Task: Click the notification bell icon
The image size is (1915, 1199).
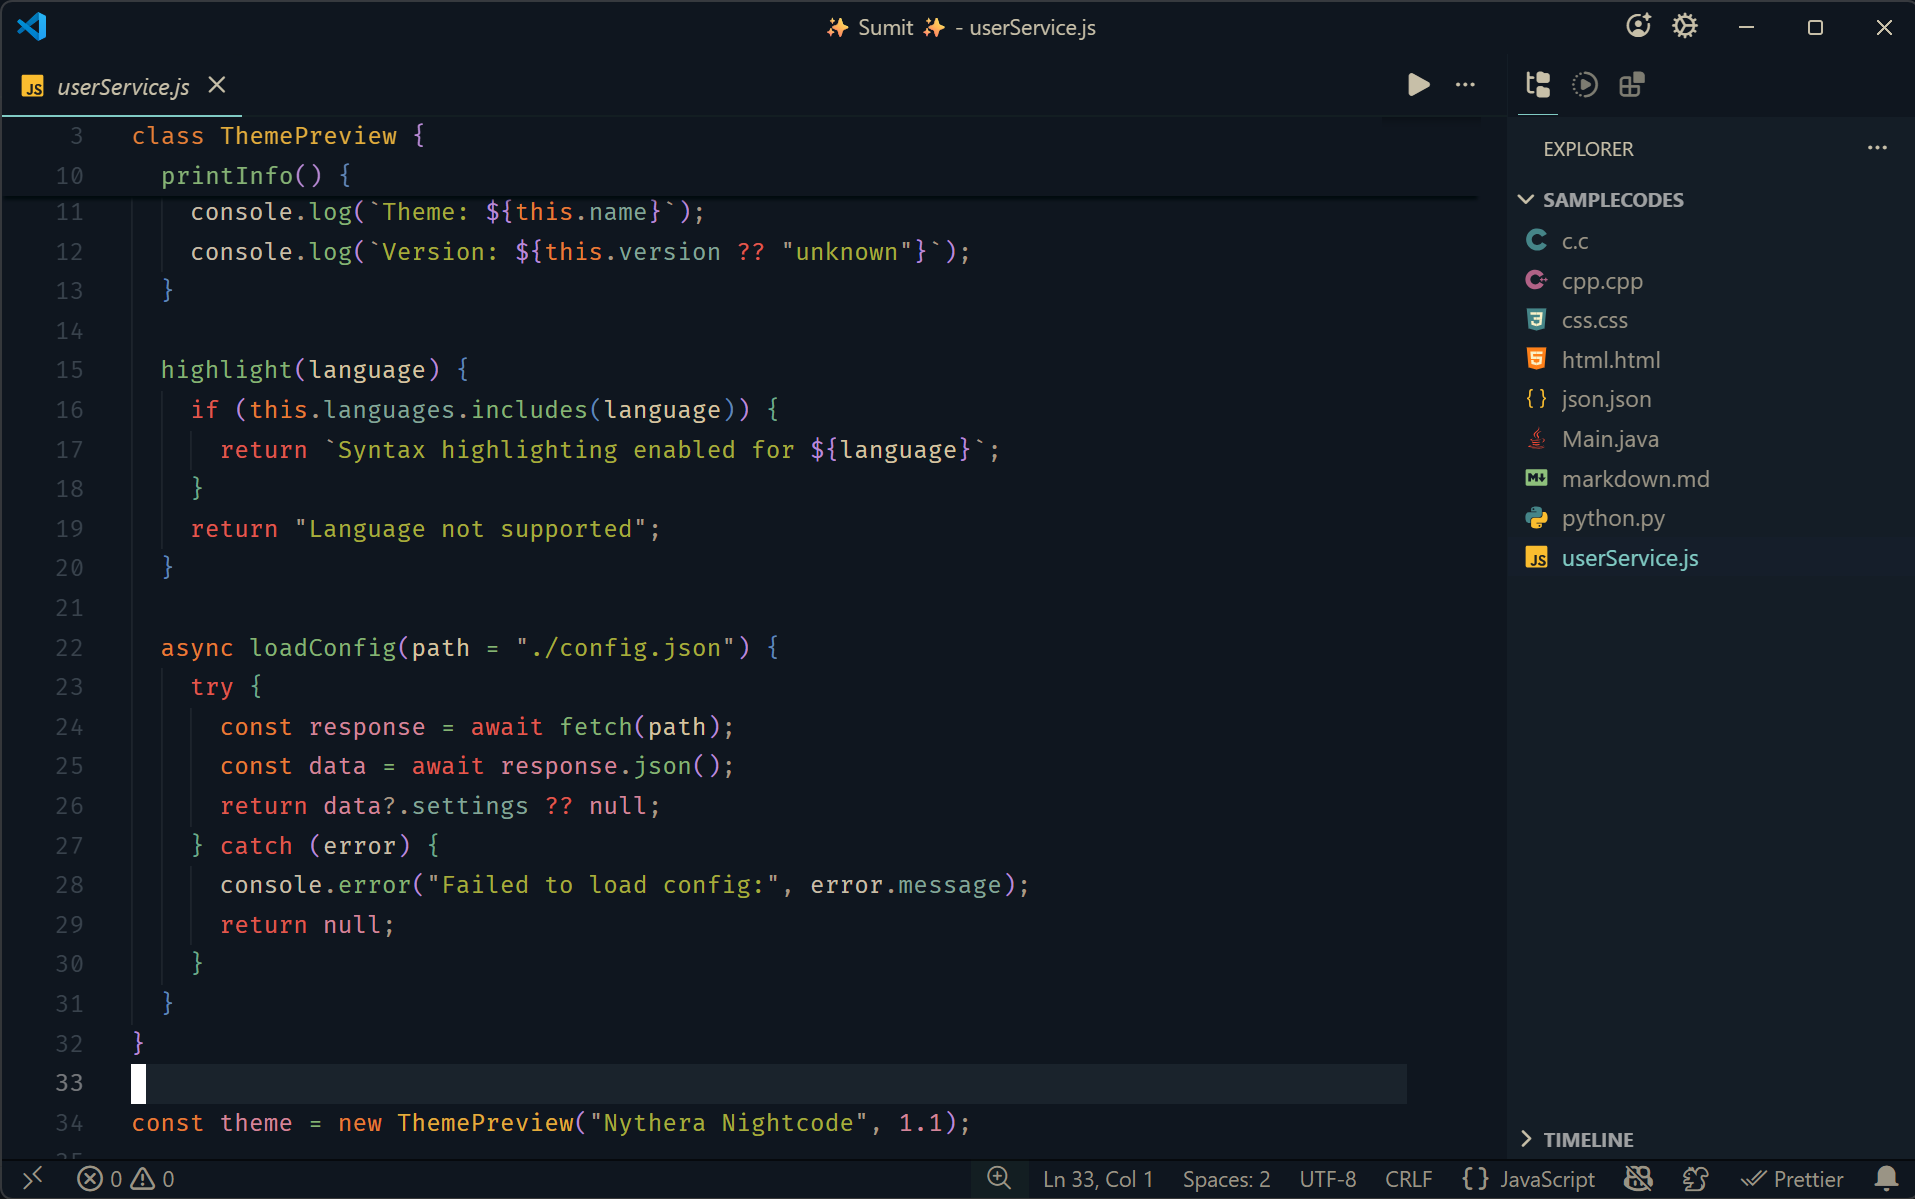Action: tap(1888, 1179)
